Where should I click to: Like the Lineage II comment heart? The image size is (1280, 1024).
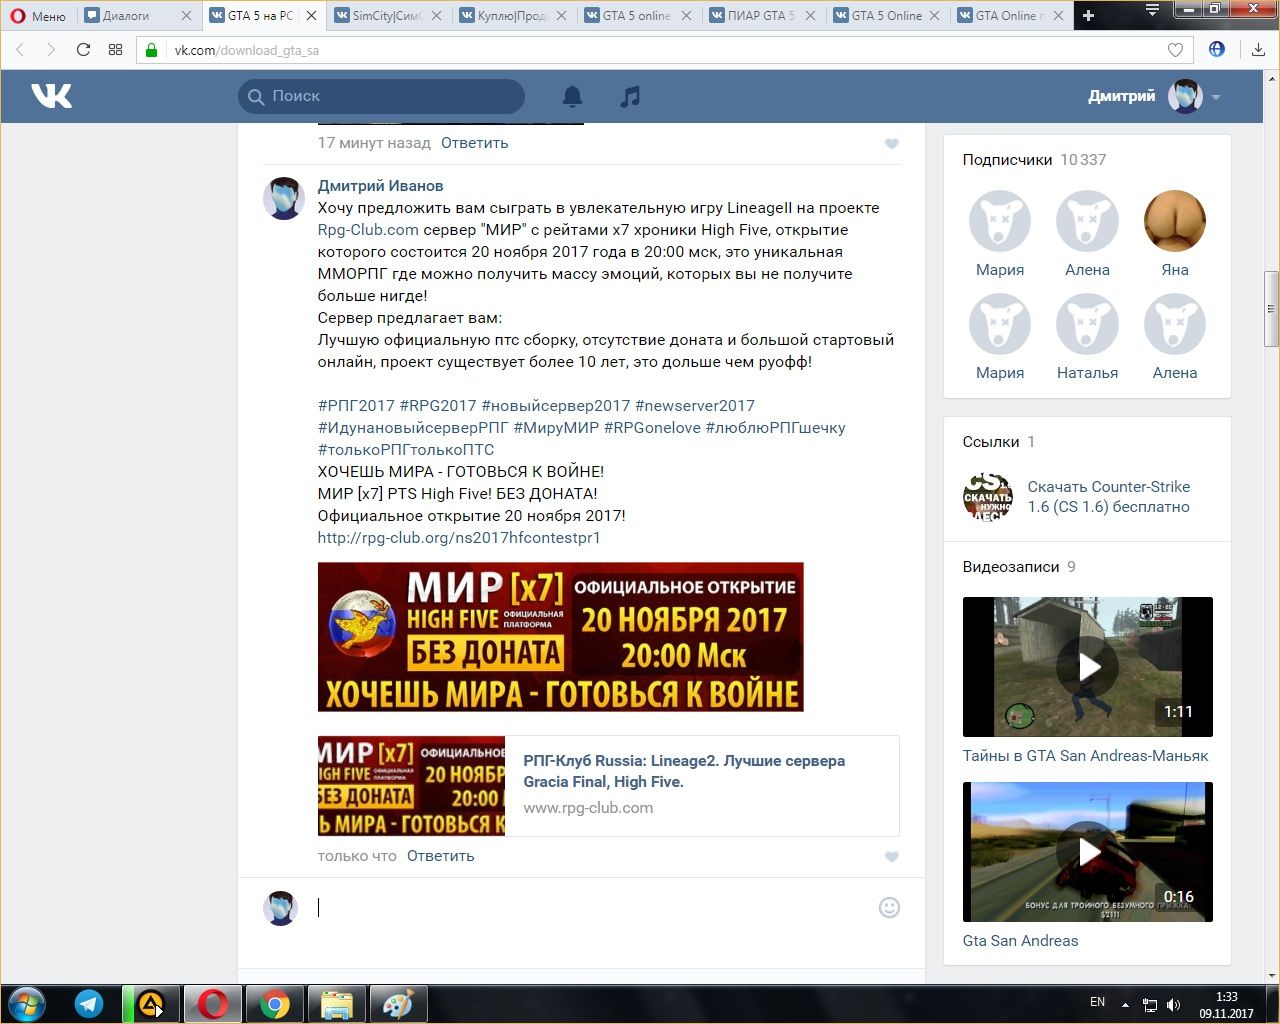[892, 857]
